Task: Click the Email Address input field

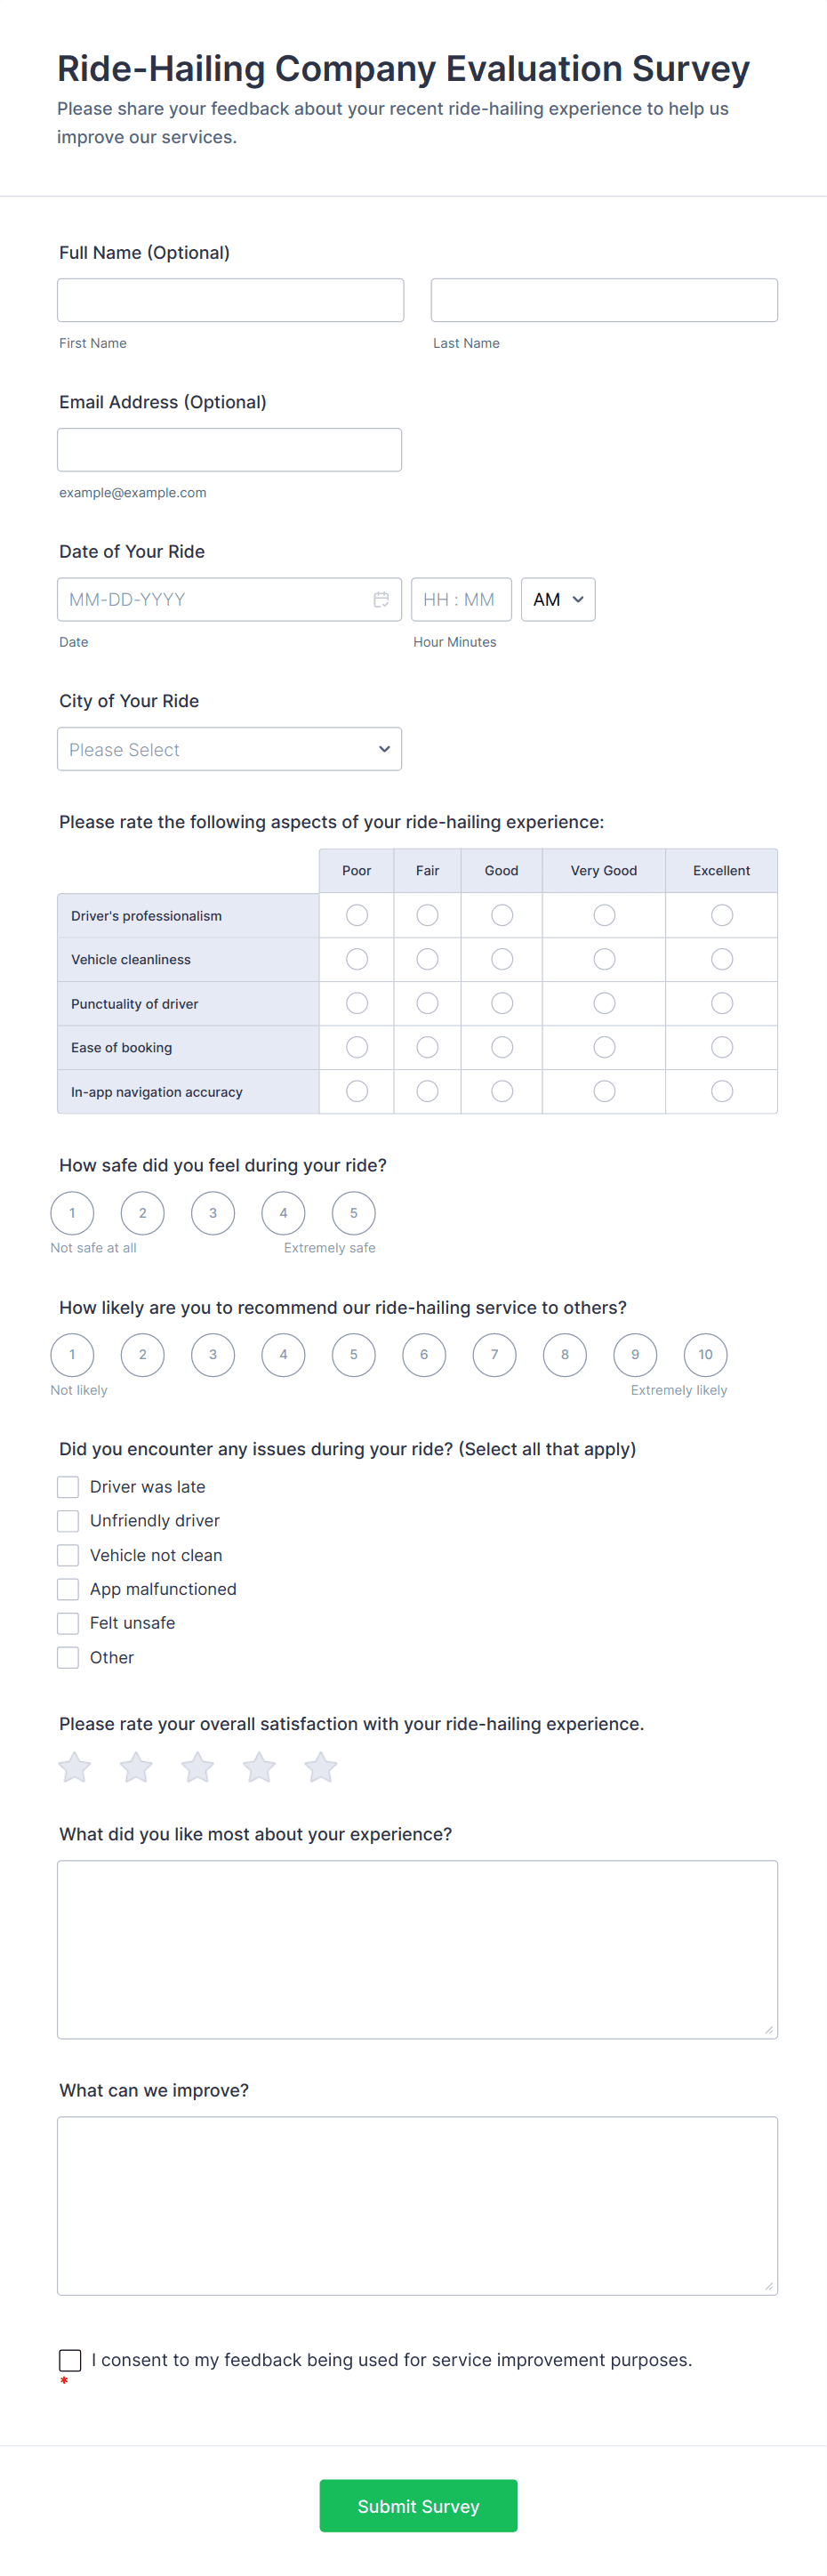Action: tap(229, 450)
